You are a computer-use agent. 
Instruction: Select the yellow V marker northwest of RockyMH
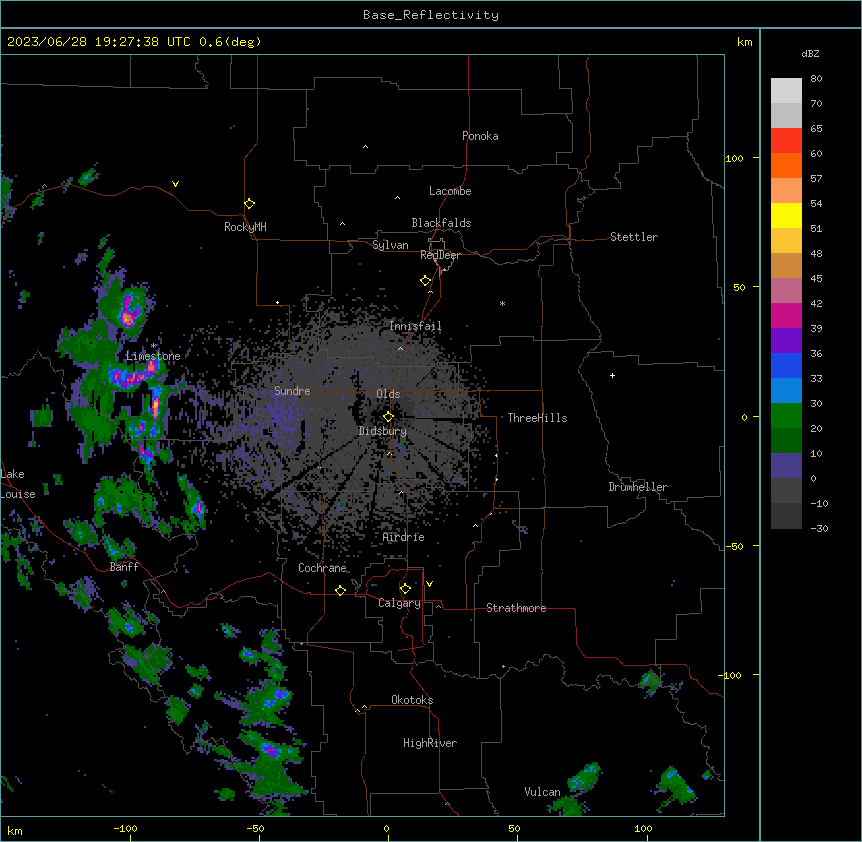[175, 184]
